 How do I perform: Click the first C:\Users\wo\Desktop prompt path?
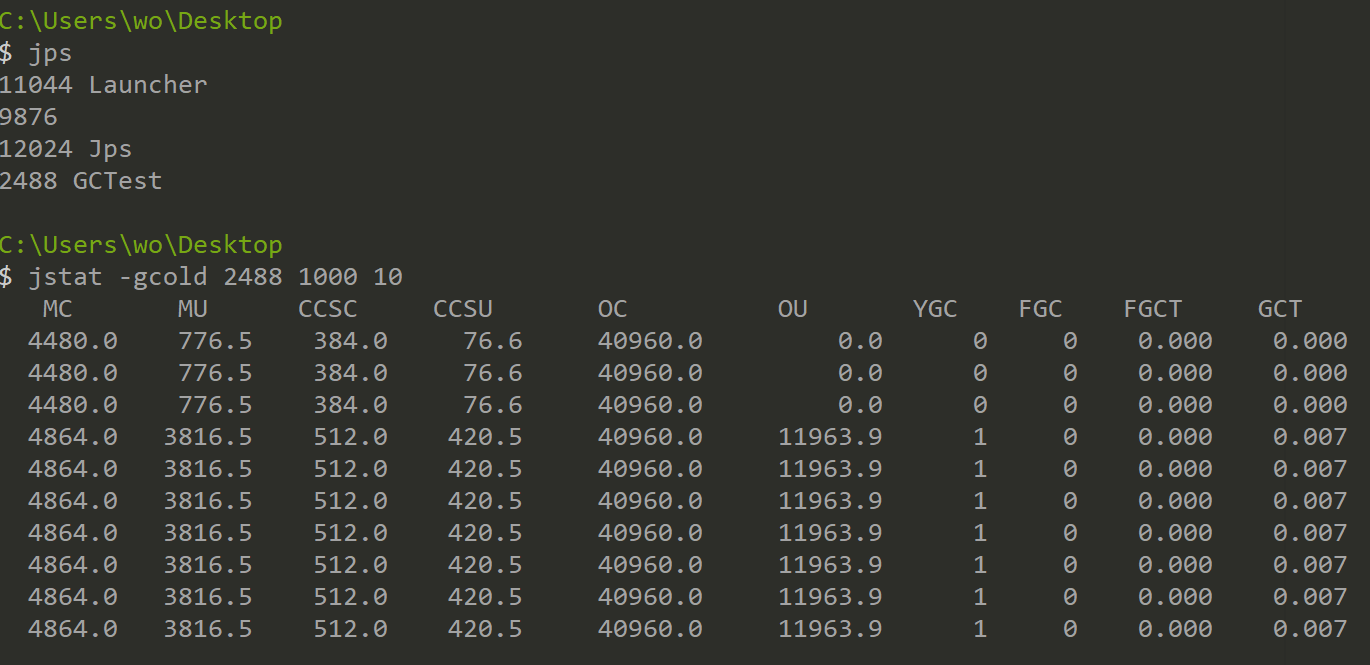tap(141, 21)
